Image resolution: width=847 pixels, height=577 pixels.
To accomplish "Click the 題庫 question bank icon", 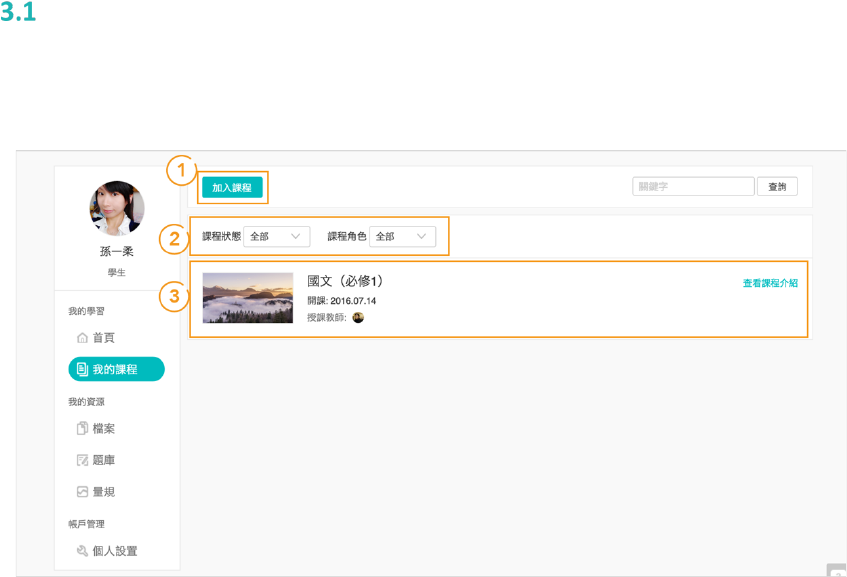I will coord(83,461).
